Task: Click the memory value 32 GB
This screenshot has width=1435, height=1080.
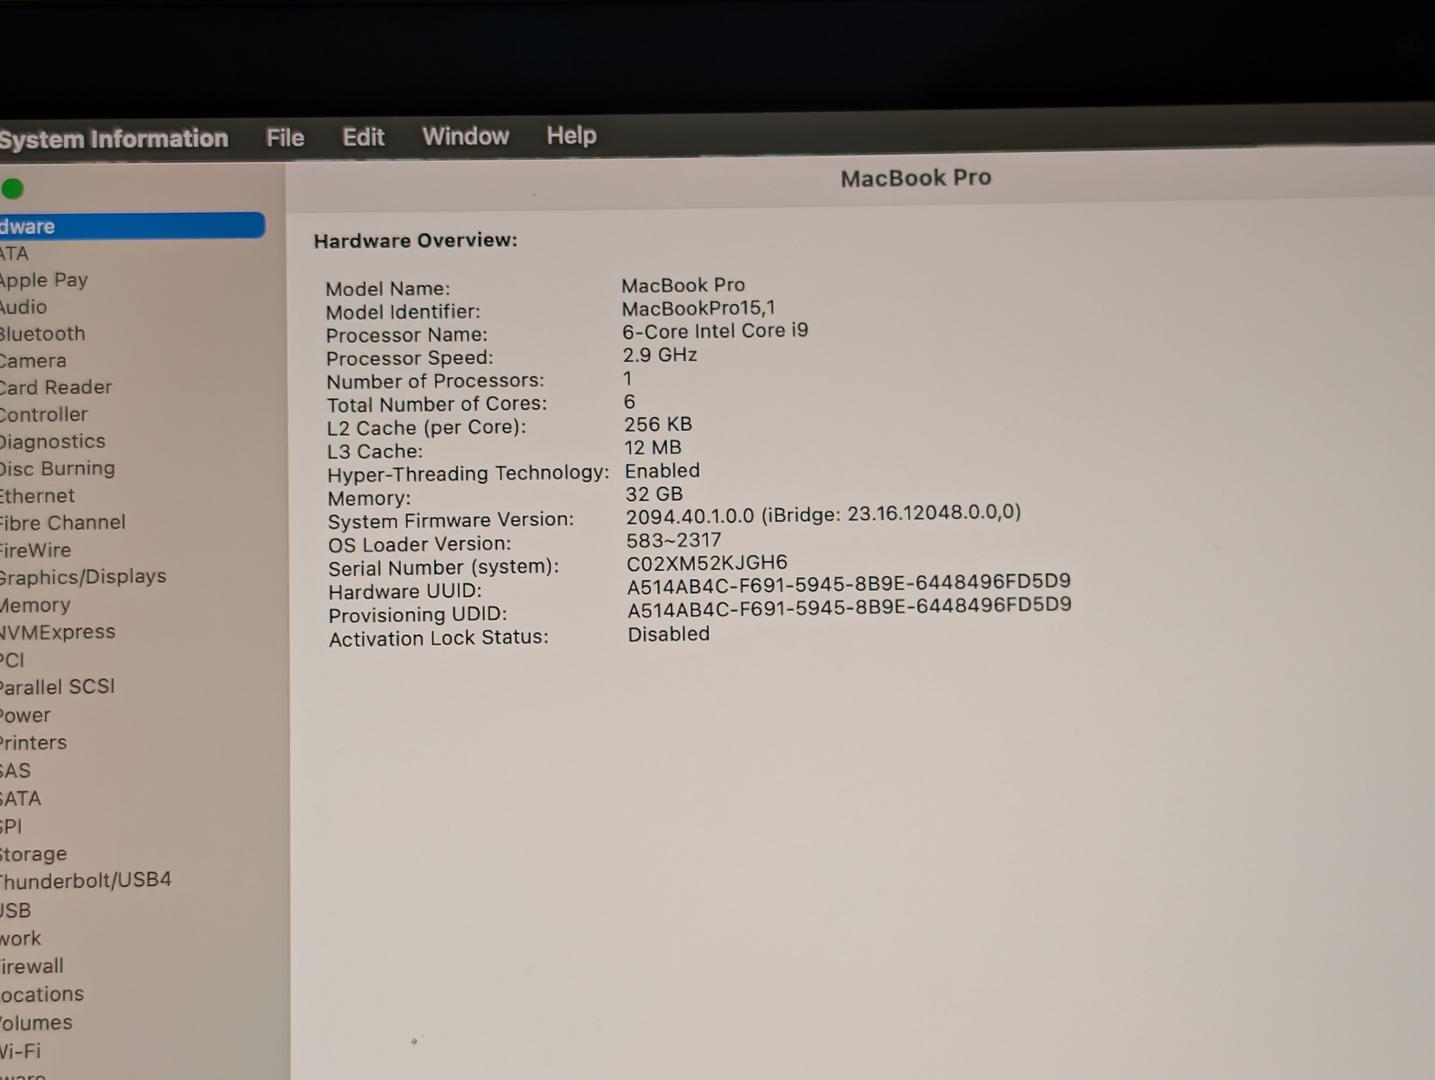Action: (x=654, y=494)
